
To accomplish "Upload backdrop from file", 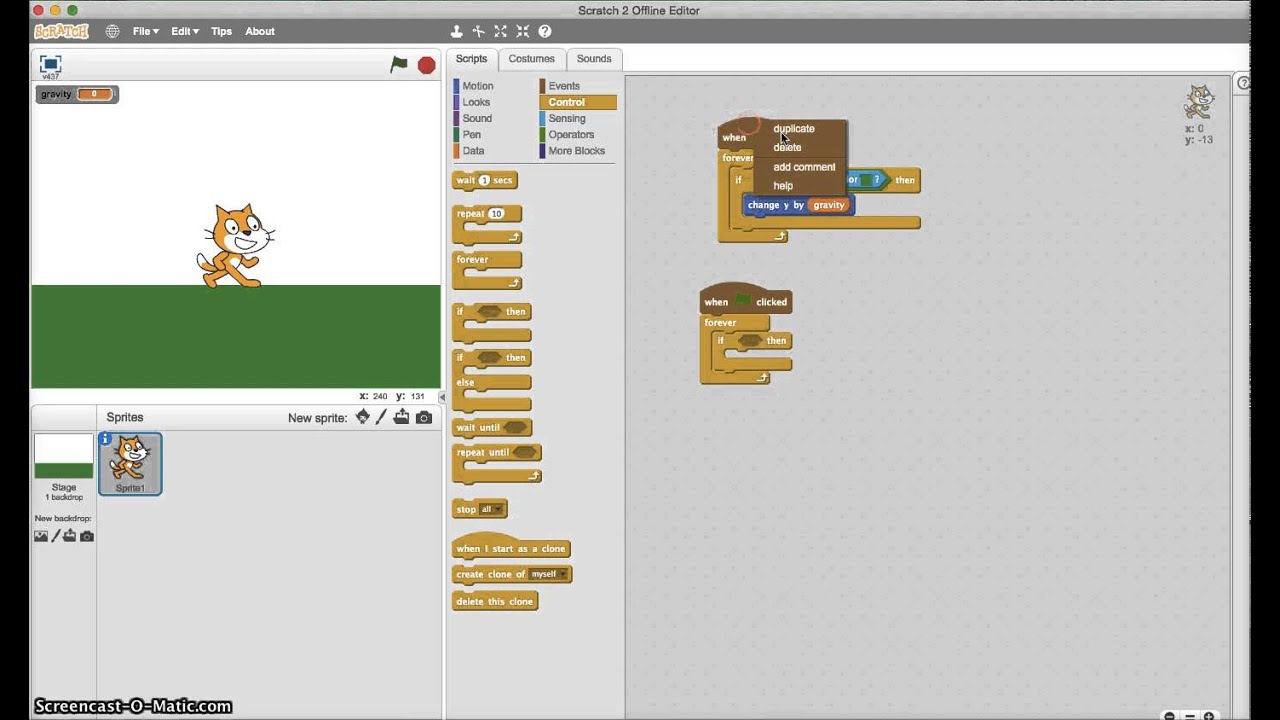I will 70,536.
